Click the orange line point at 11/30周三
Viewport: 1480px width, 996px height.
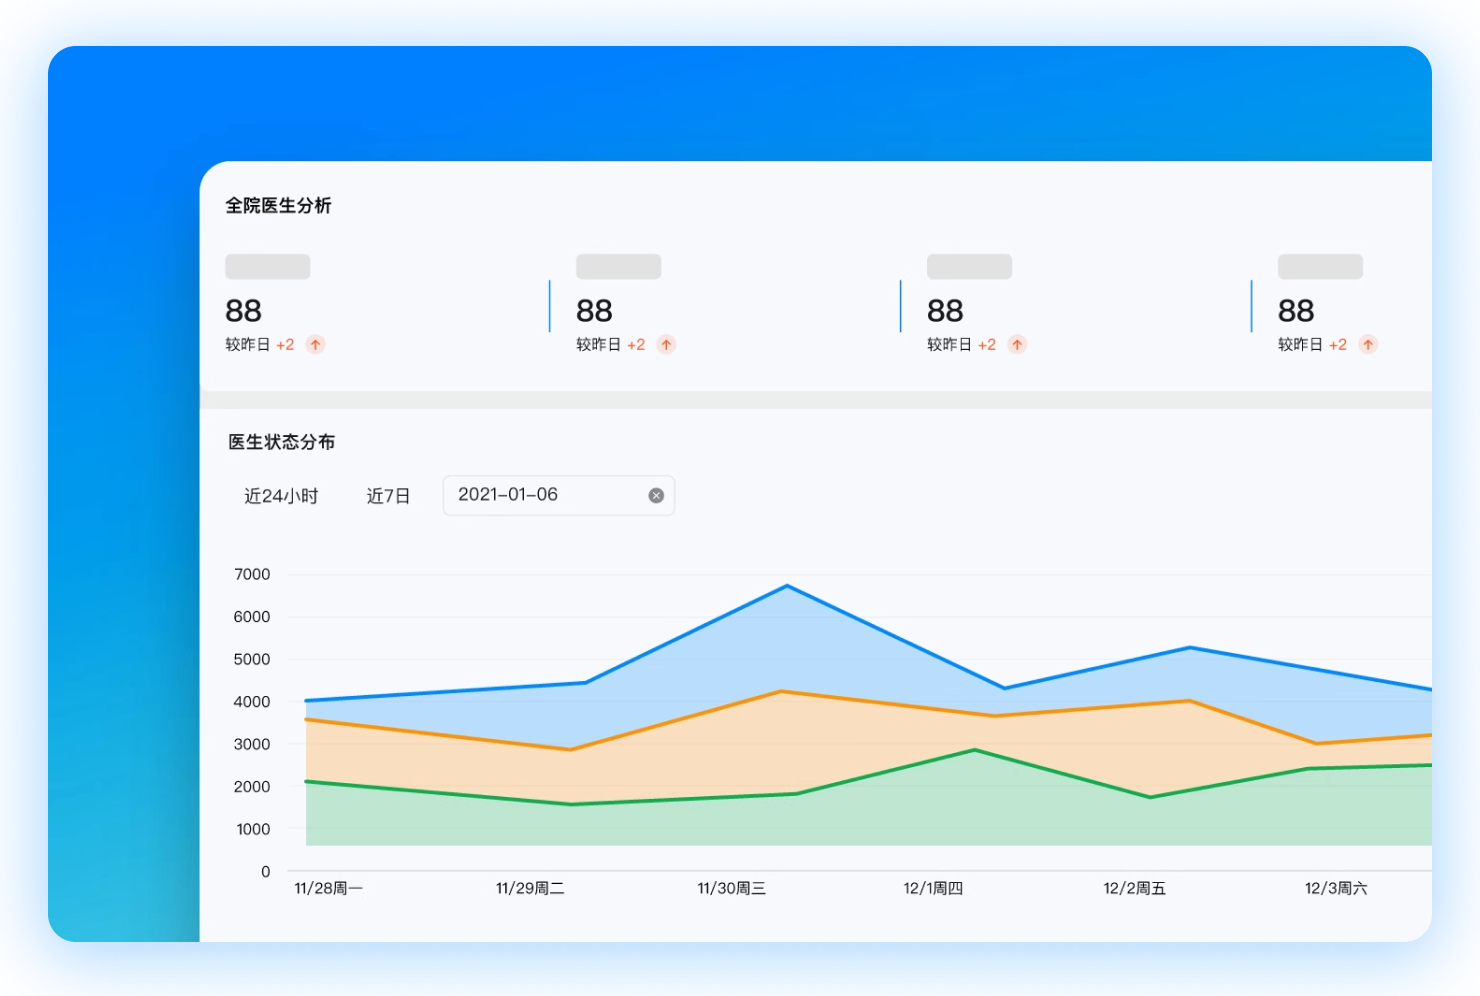[782, 691]
